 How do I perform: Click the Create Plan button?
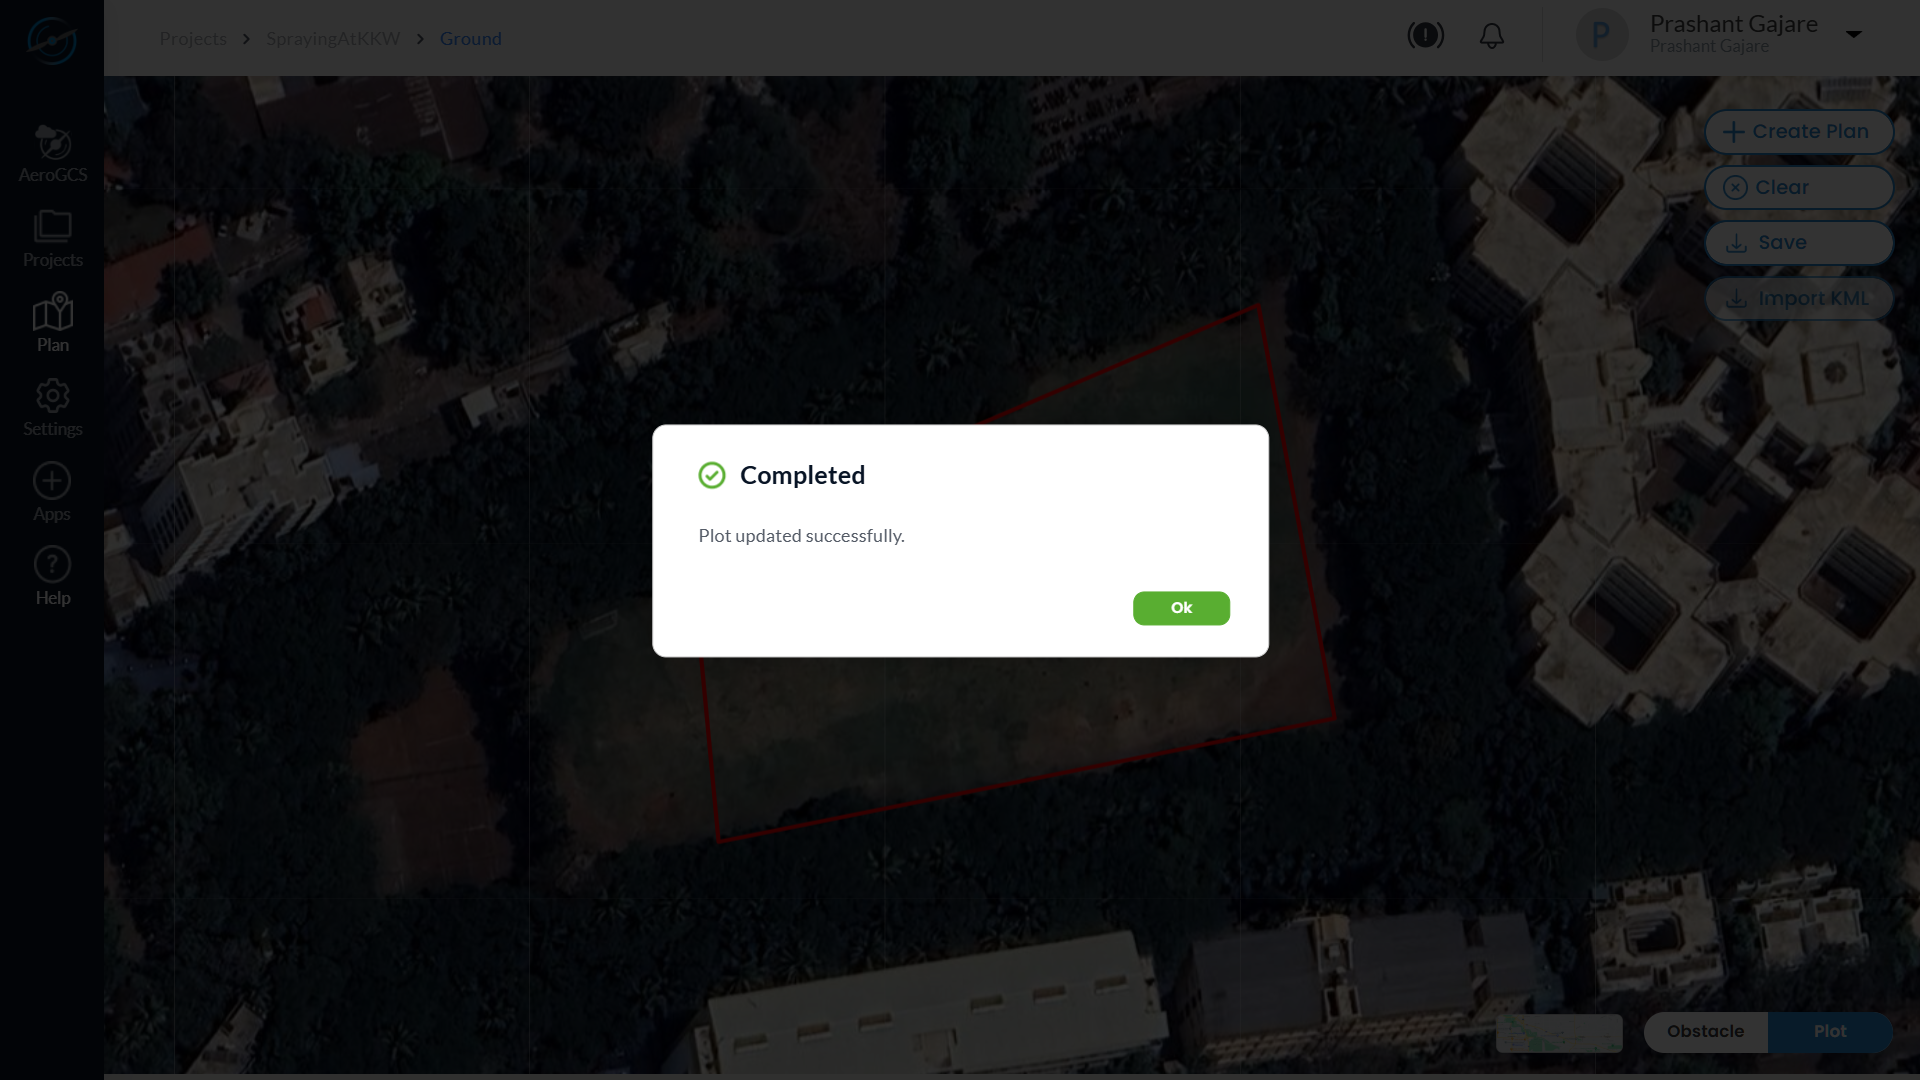tap(1799, 132)
